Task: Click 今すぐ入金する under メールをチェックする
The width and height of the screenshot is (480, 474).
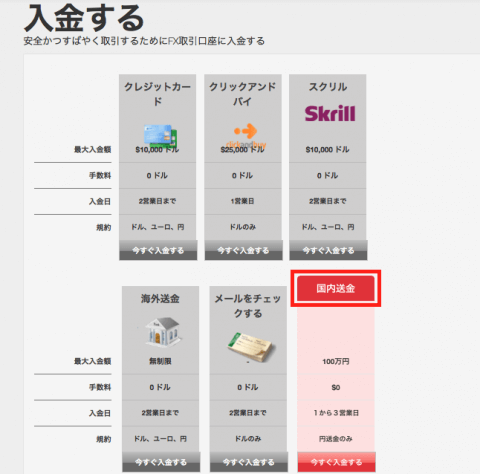Action: click(249, 462)
